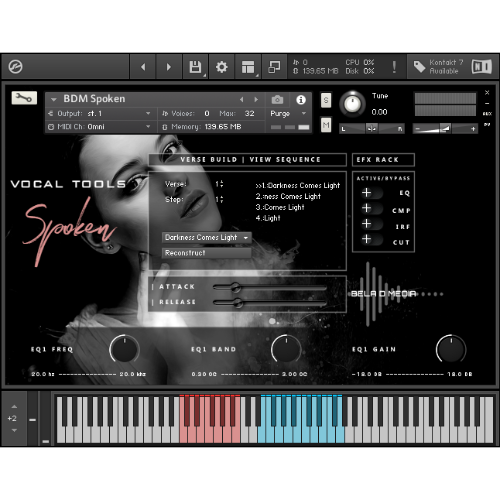Click the Tune knob
Image resolution: width=500 pixels, height=500 pixels.
[x=352, y=104]
